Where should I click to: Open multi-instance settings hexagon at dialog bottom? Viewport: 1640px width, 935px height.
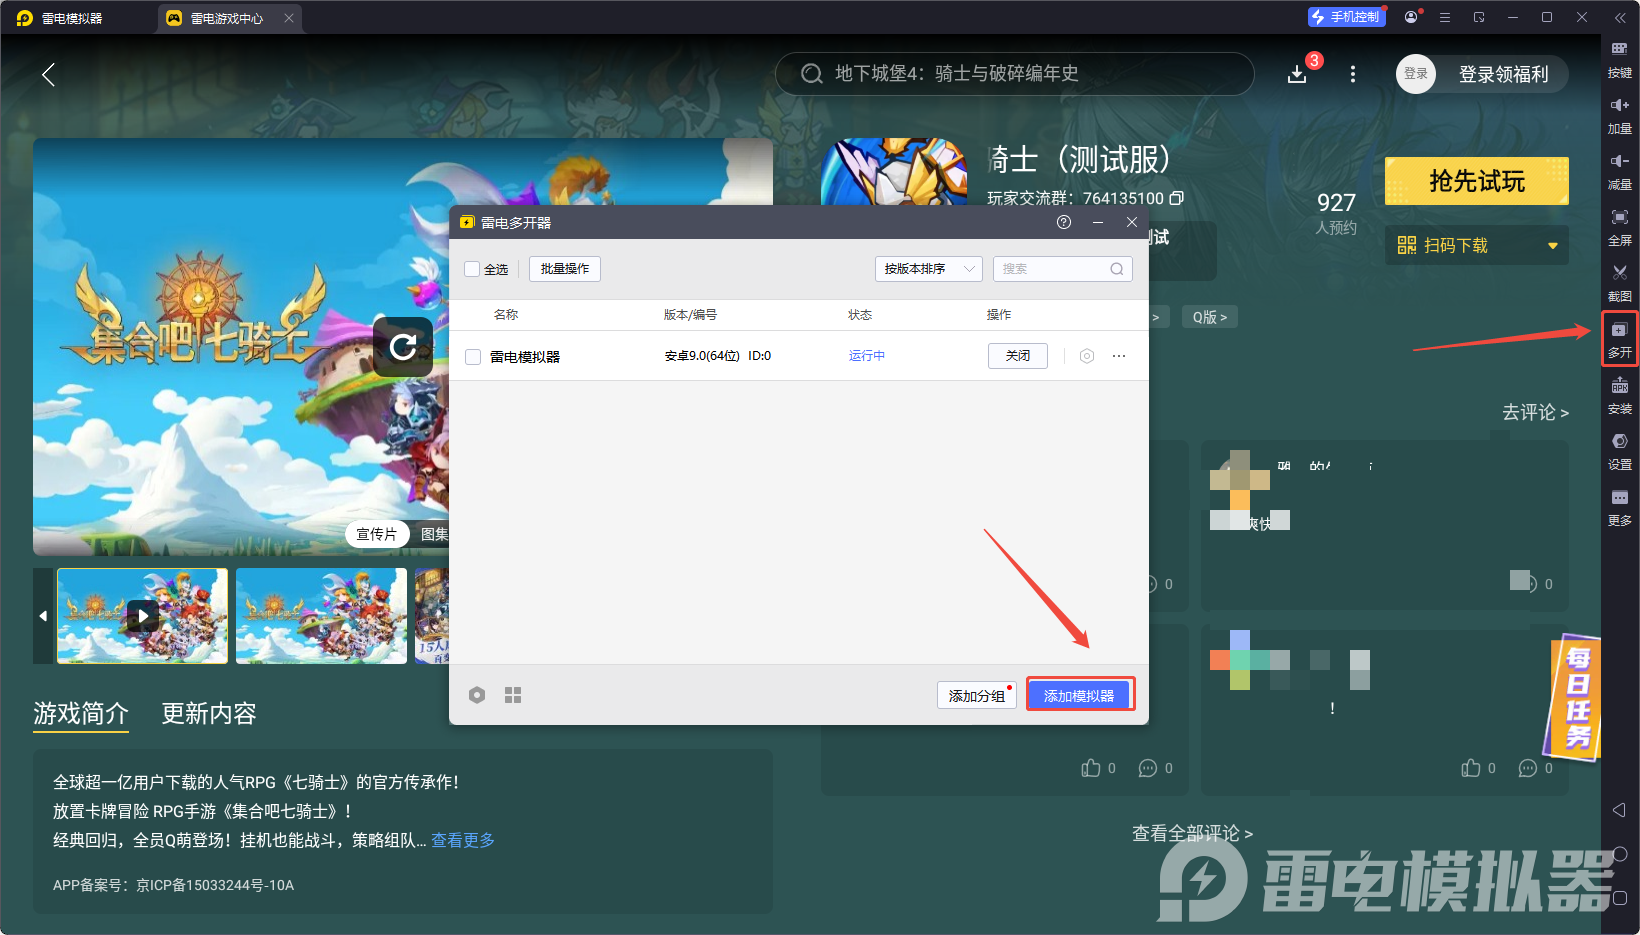(477, 695)
